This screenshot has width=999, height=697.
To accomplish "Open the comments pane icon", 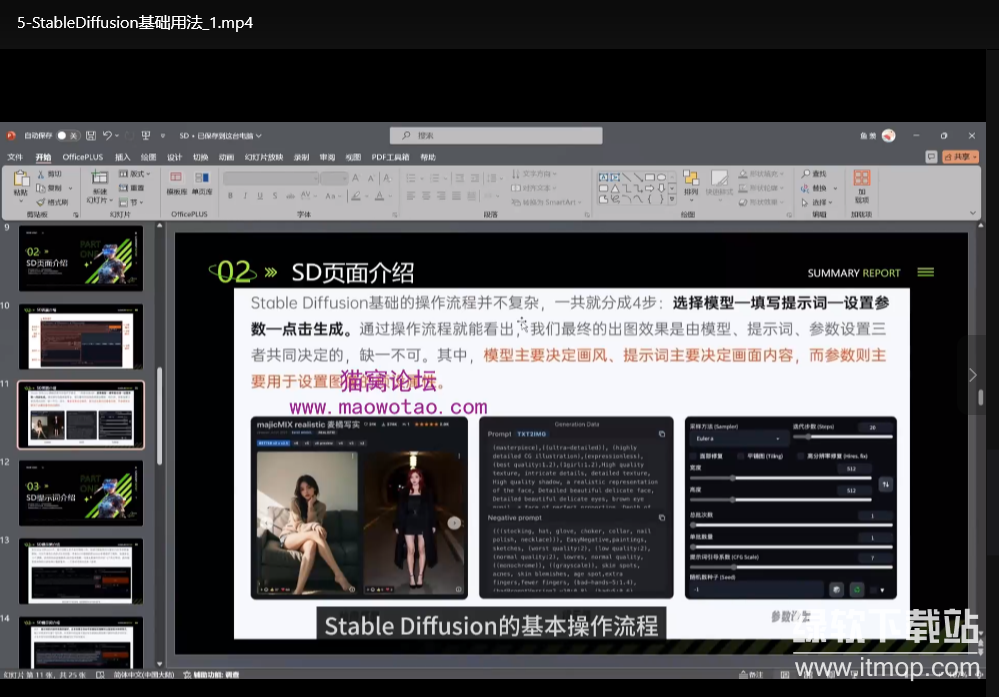I will 931,157.
